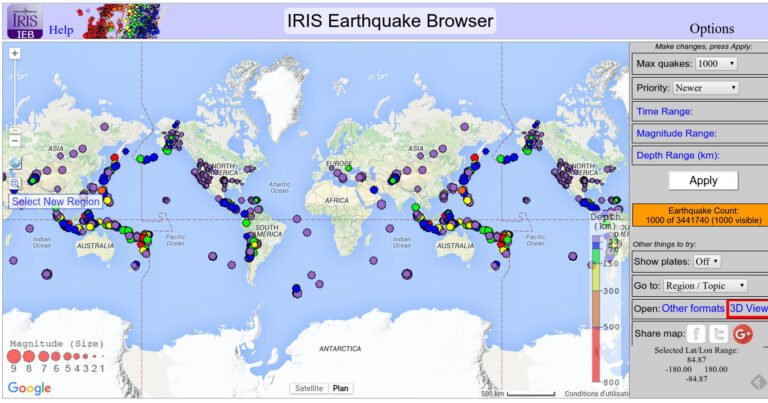Screen dimensions: 768x403
Task: Click the magnifier Select New Region icon
Action: pyautogui.click(x=15, y=183)
